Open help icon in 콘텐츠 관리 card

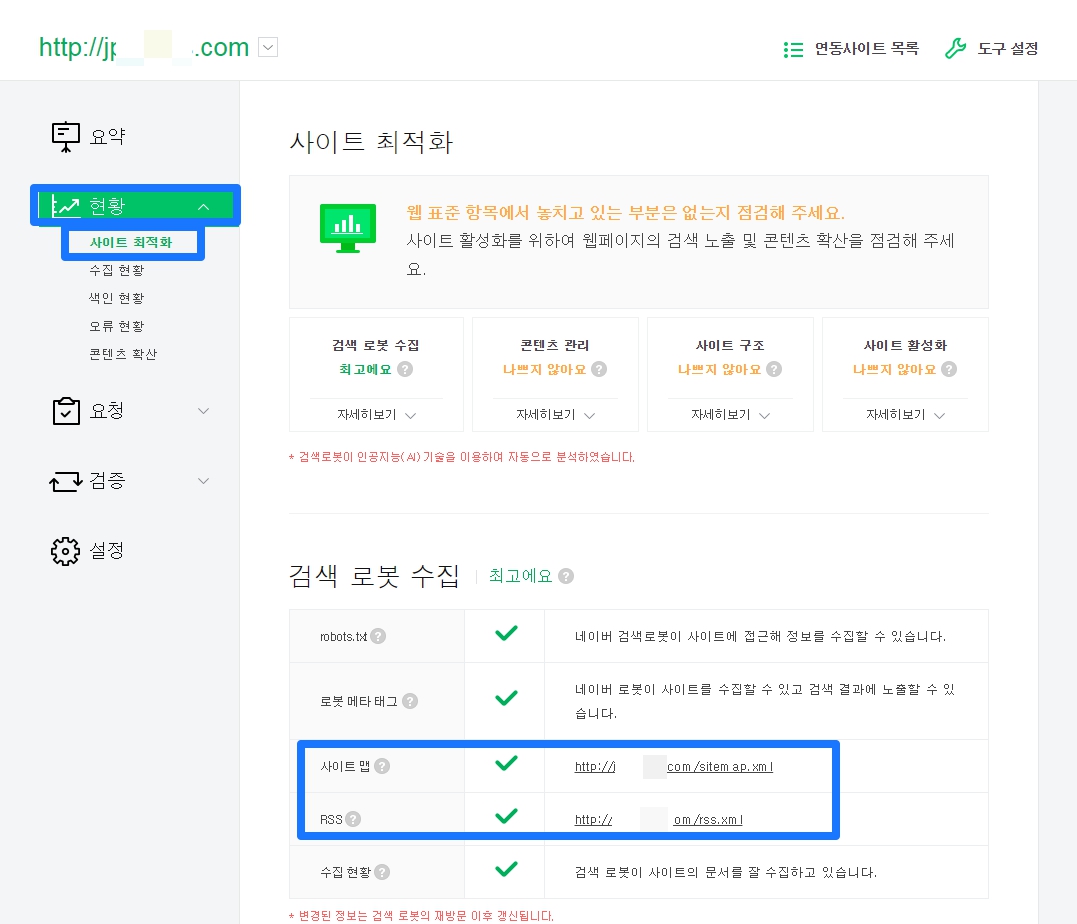point(599,369)
